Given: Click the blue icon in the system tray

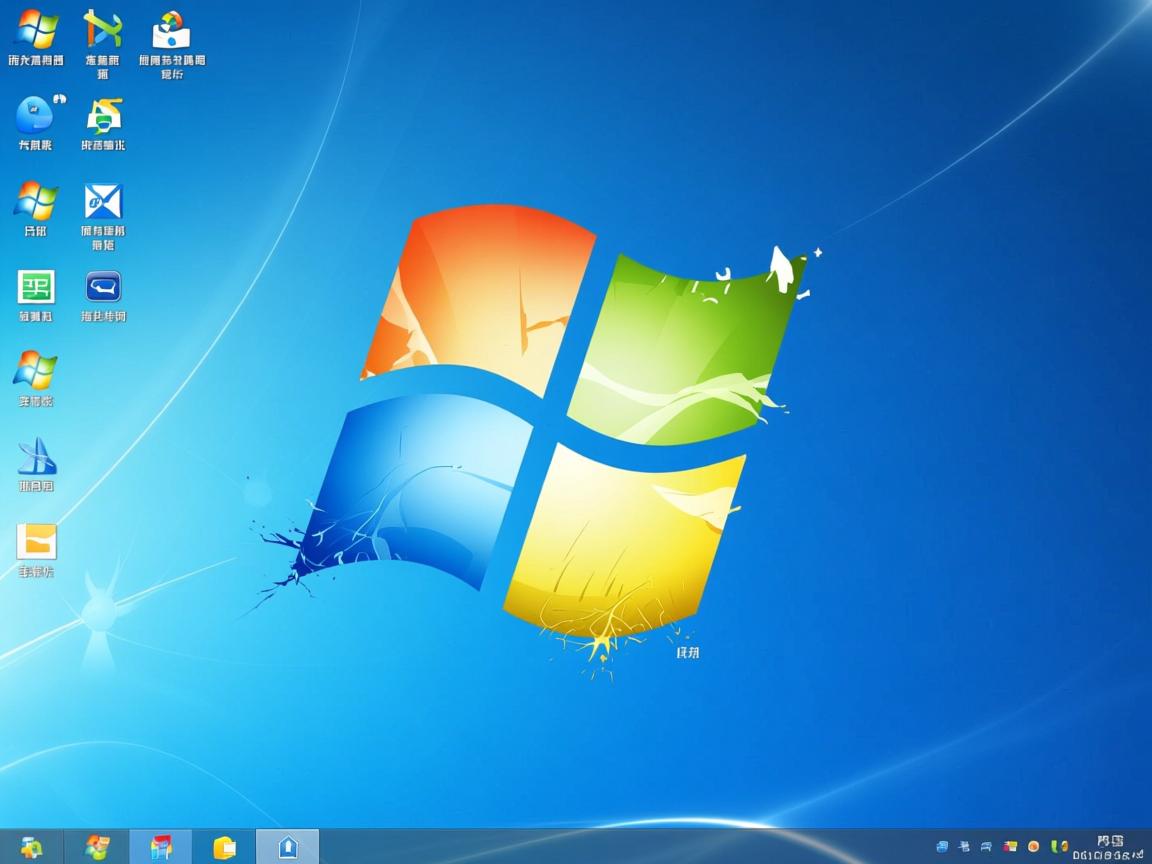Looking at the screenshot, I should (942, 847).
